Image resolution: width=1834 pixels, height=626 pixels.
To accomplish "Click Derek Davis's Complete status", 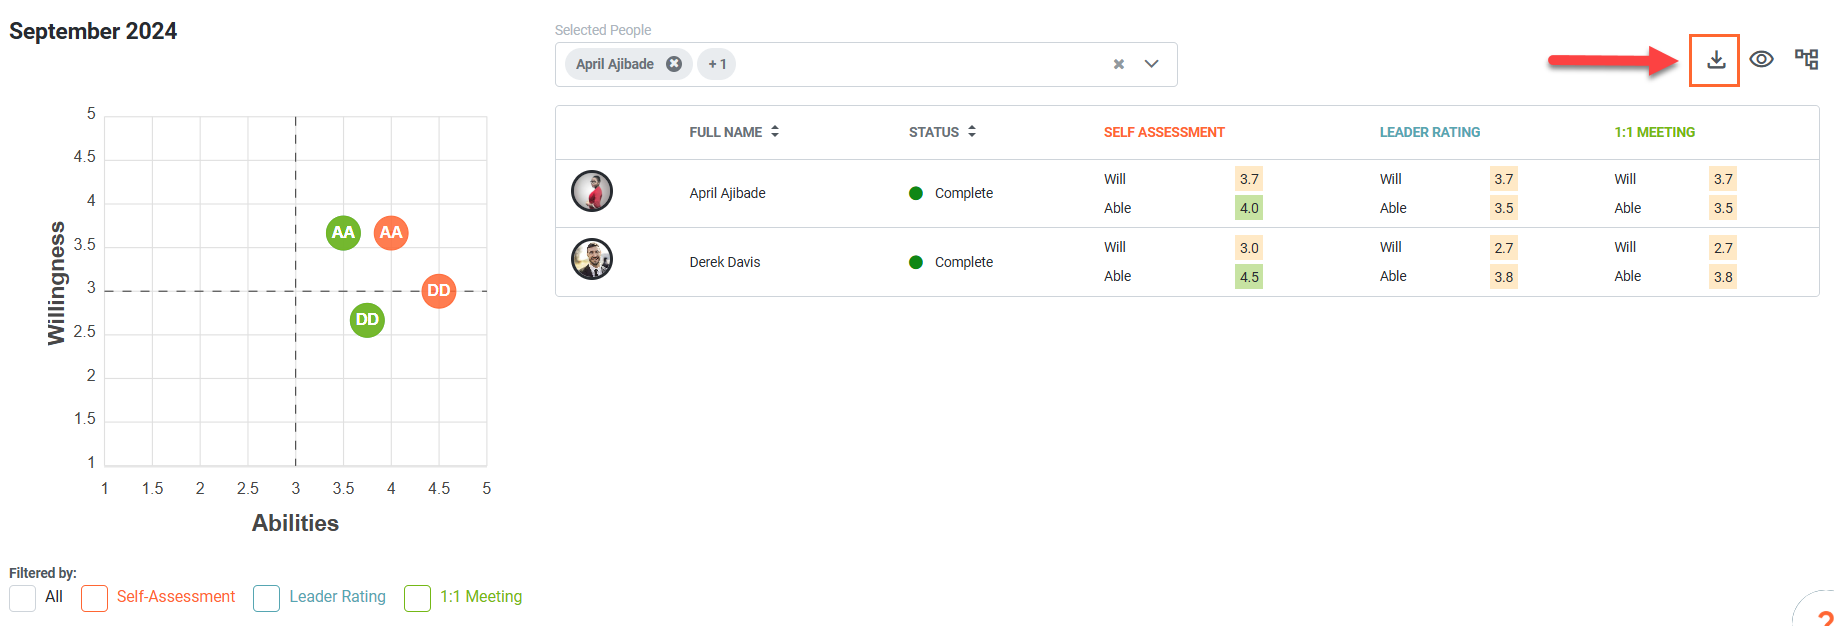I will tap(951, 262).
